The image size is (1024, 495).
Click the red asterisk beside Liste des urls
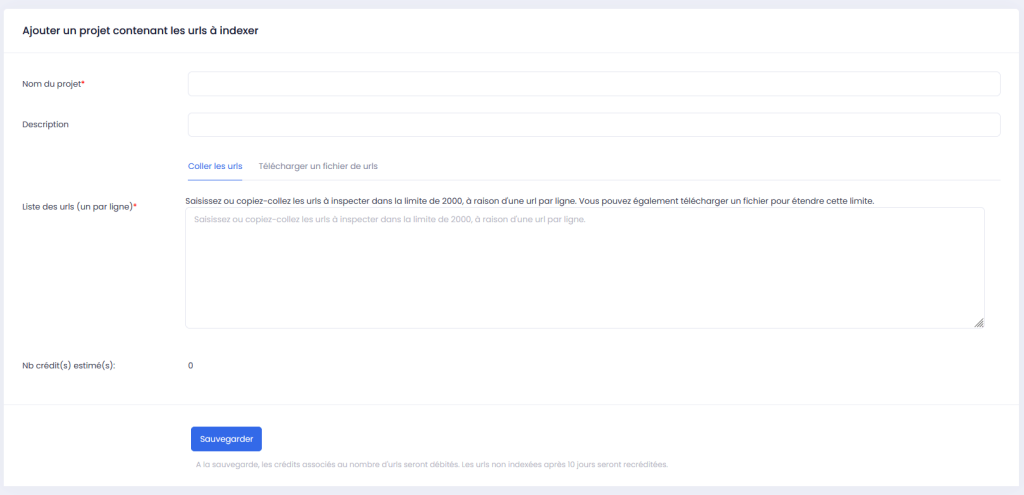click(x=135, y=207)
